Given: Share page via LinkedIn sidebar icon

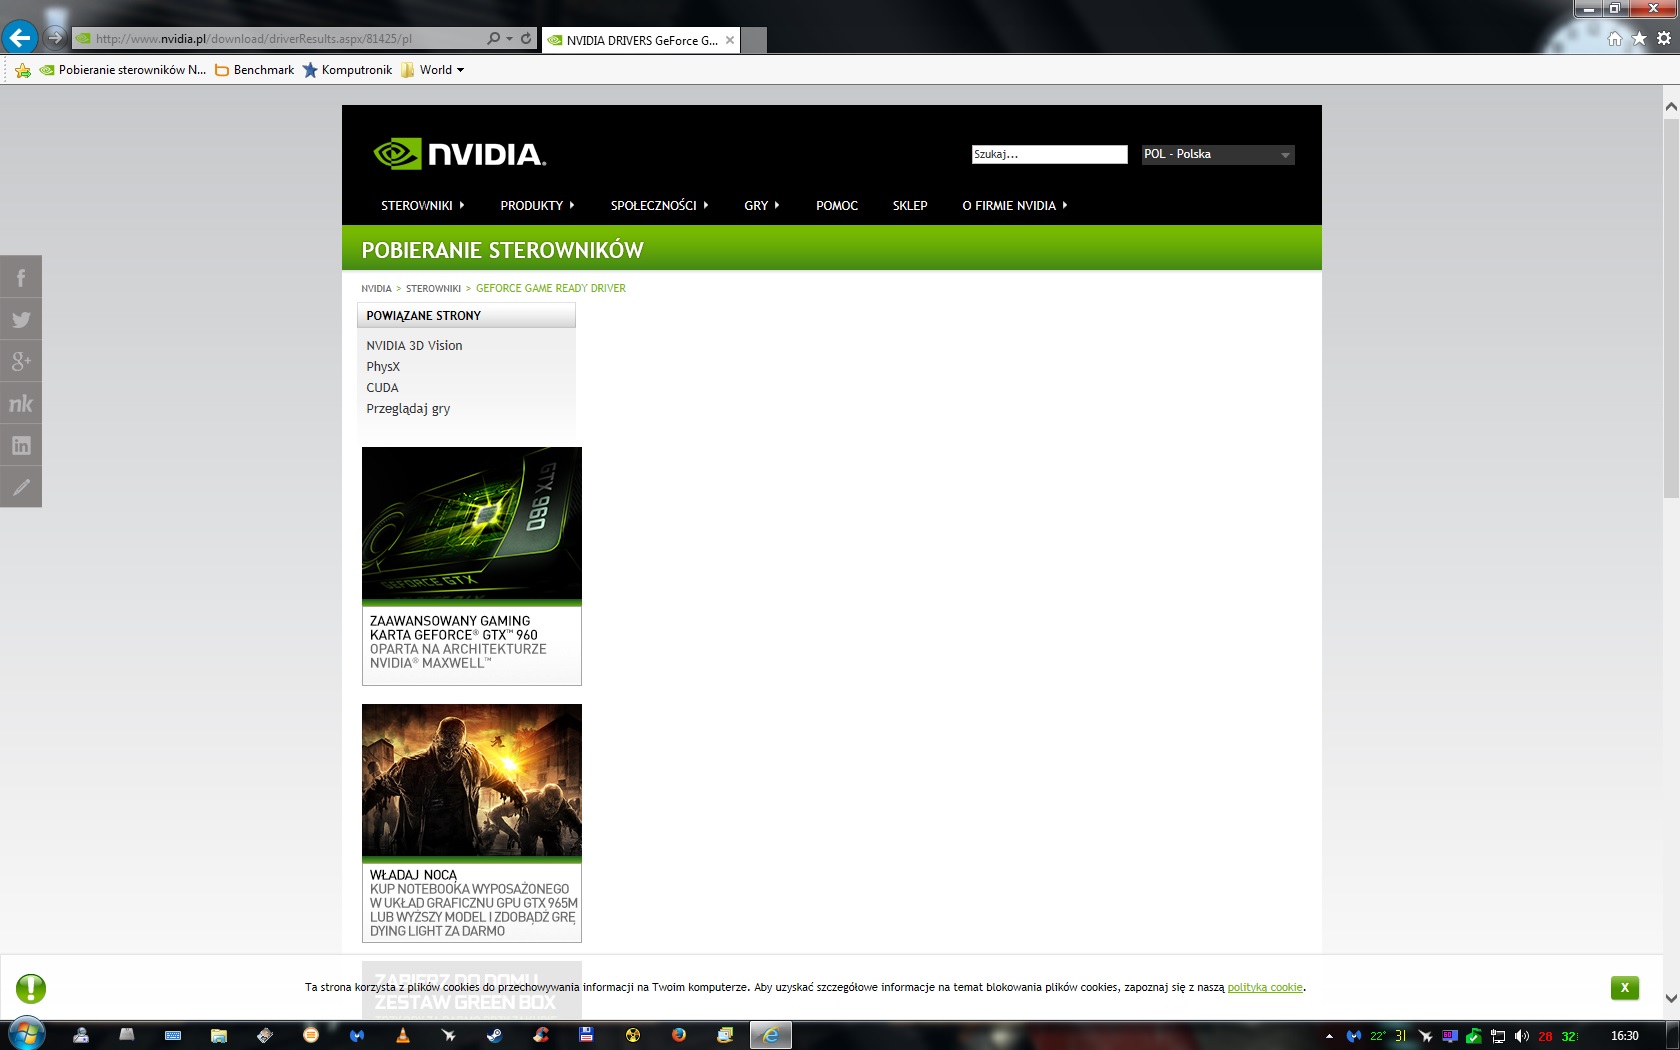Looking at the screenshot, I should point(21,445).
